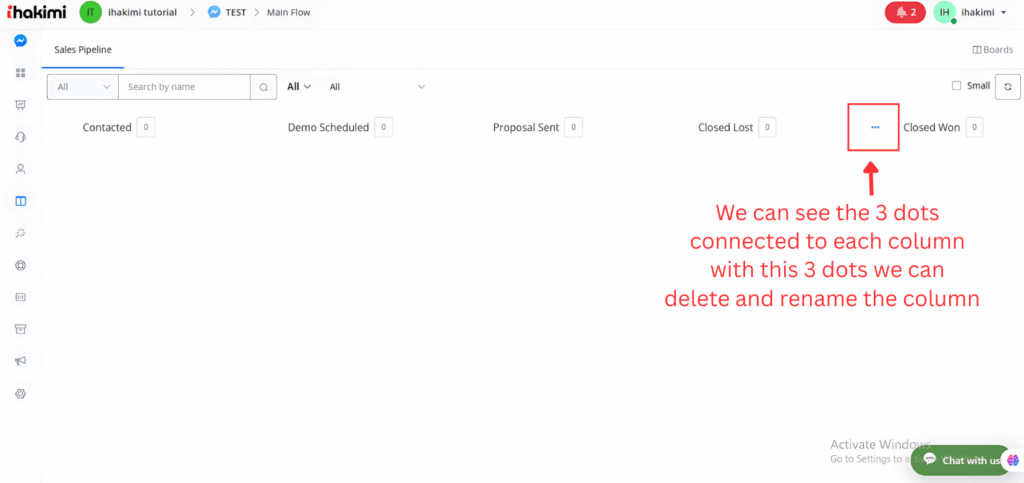Screen dimensions: 1024x483
Task: Click the headset support icon in sidebar
Action: (x=20, y=137)
